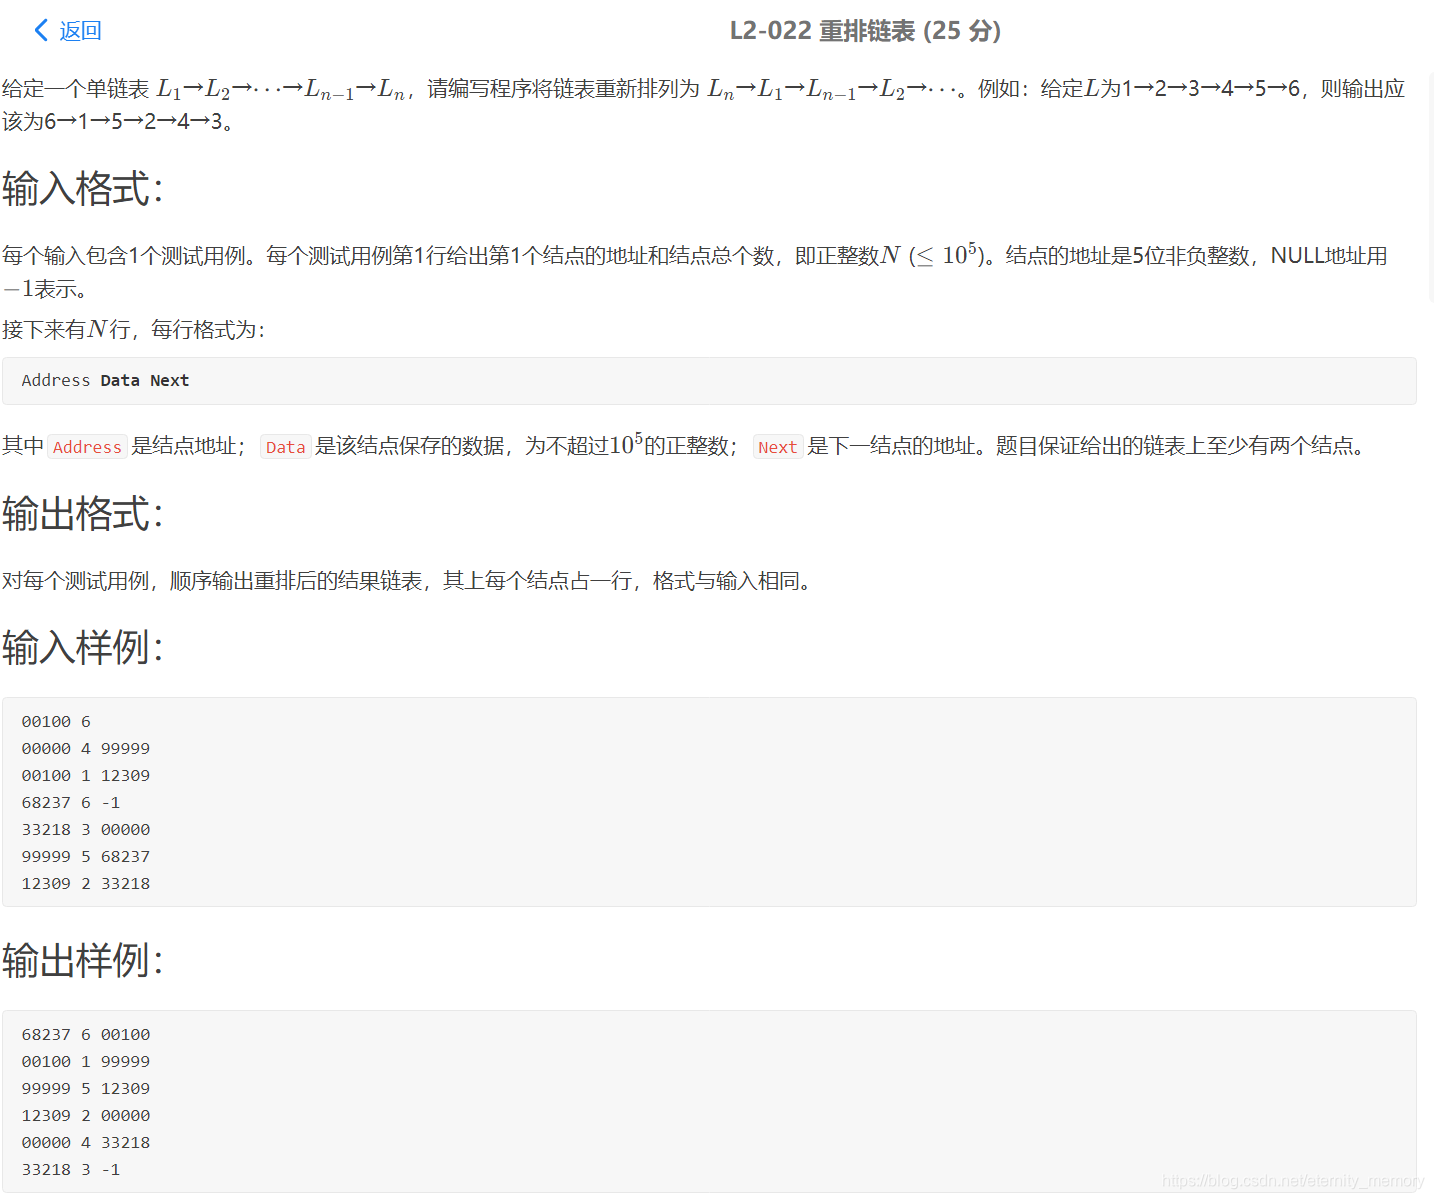Click the back chevron arrow icon
Screen dimensions: 1434x1199
tap(40, 30)
